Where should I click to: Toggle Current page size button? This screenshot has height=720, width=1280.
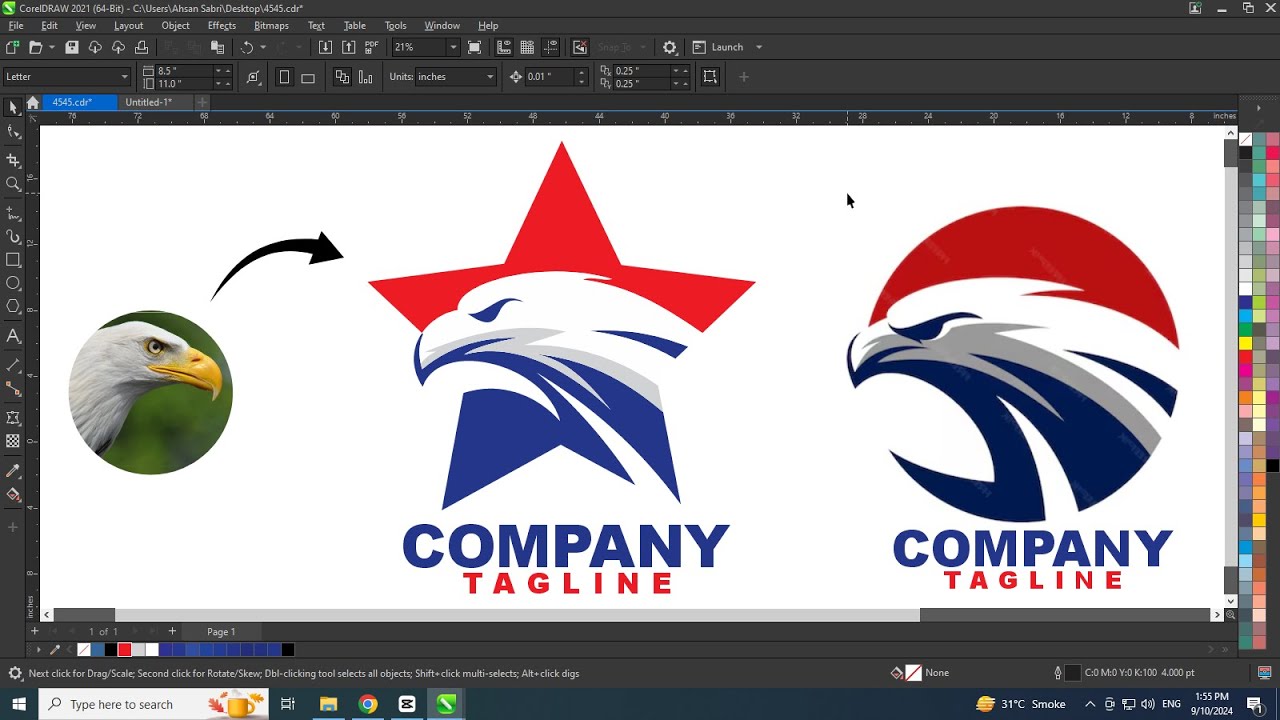click(x=366, y=77)
